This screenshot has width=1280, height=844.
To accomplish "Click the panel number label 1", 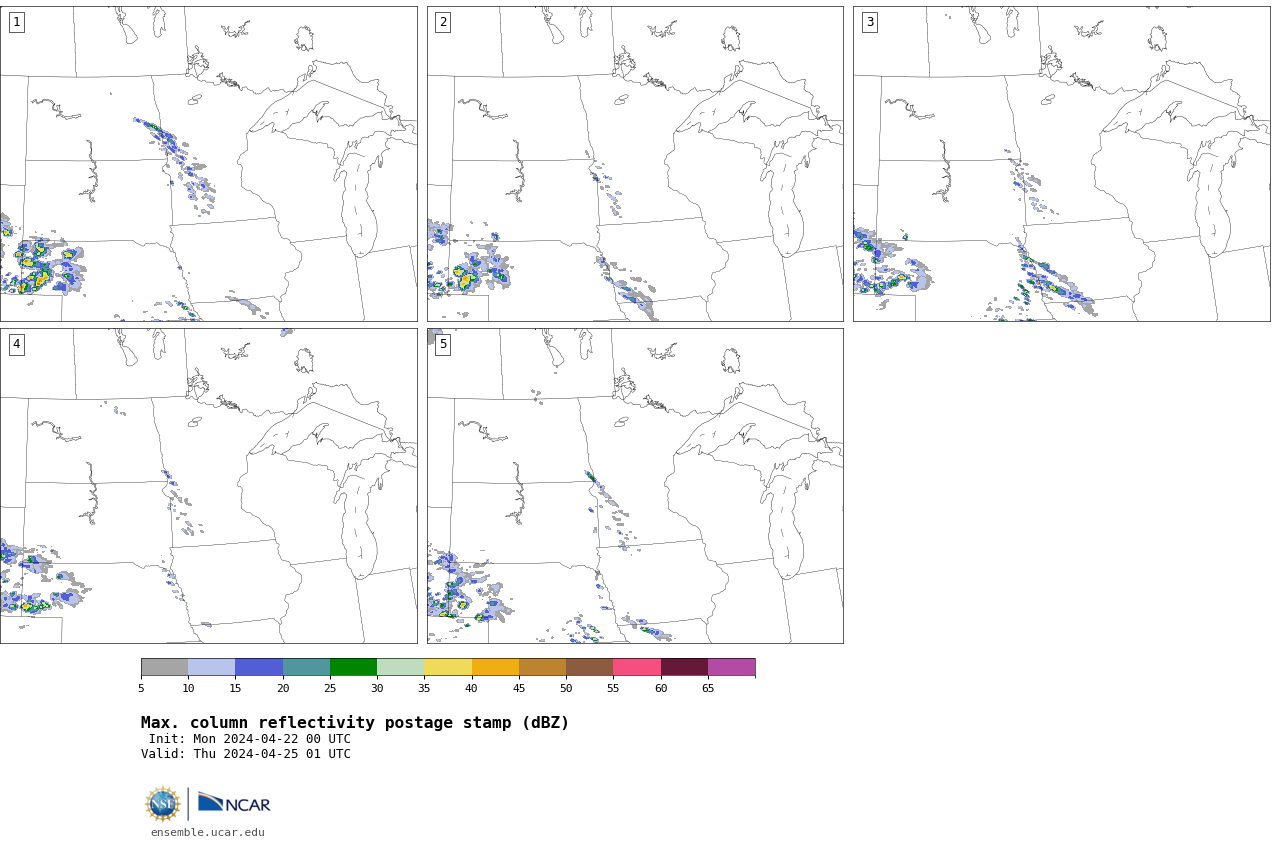I will point(16,22).
